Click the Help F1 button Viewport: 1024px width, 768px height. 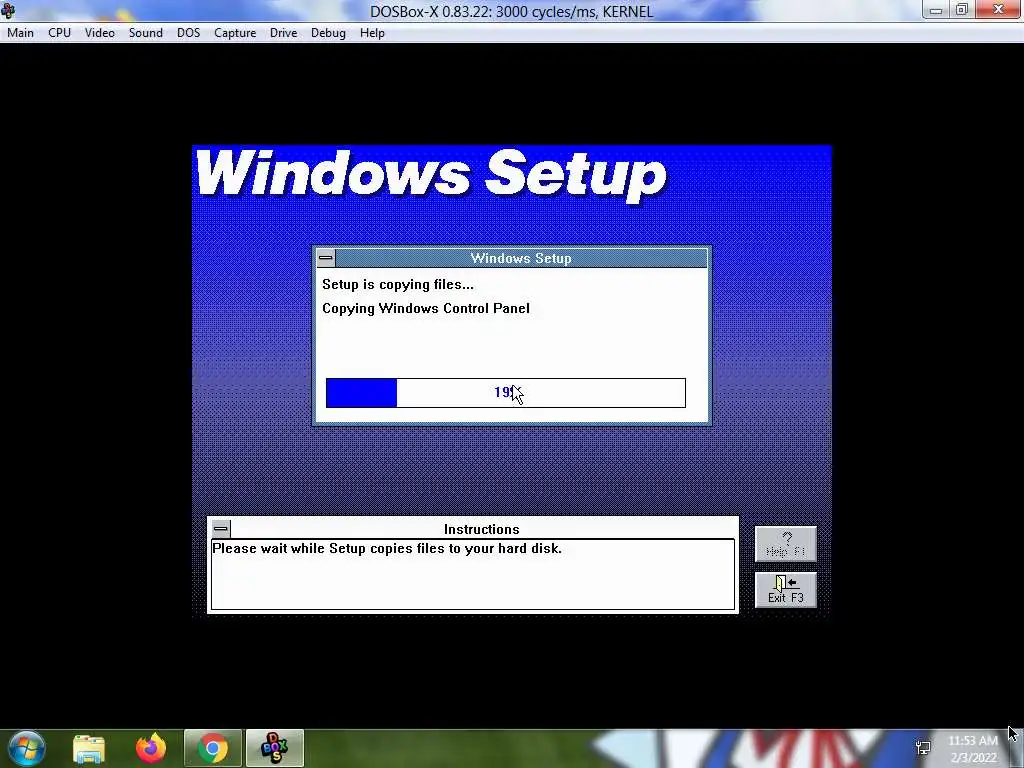point(786,544)
